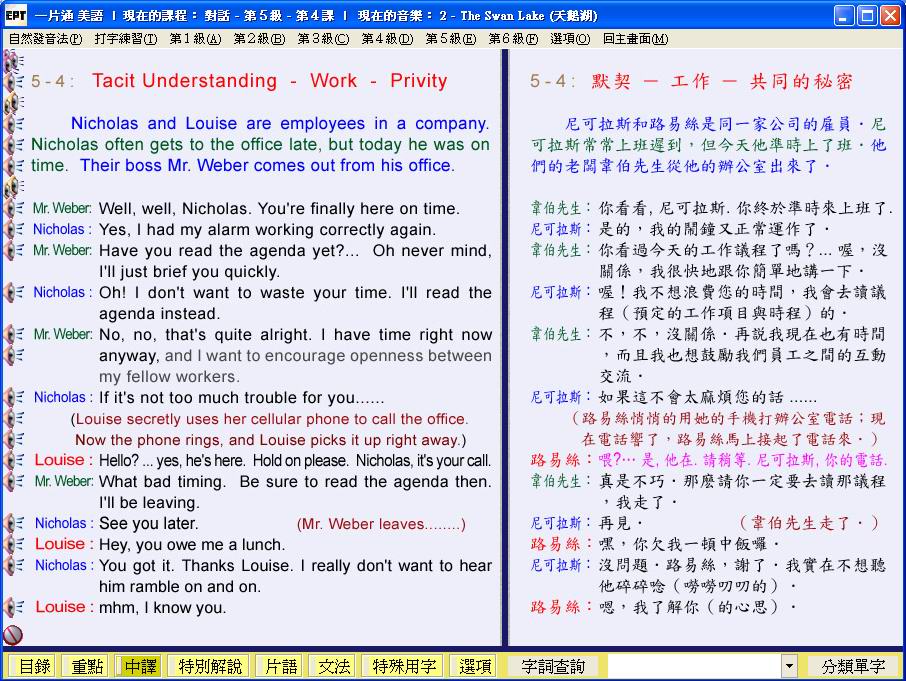Click the red stop icon at bottom left
The height and width of the screenshot is (681, 906).
13,634
